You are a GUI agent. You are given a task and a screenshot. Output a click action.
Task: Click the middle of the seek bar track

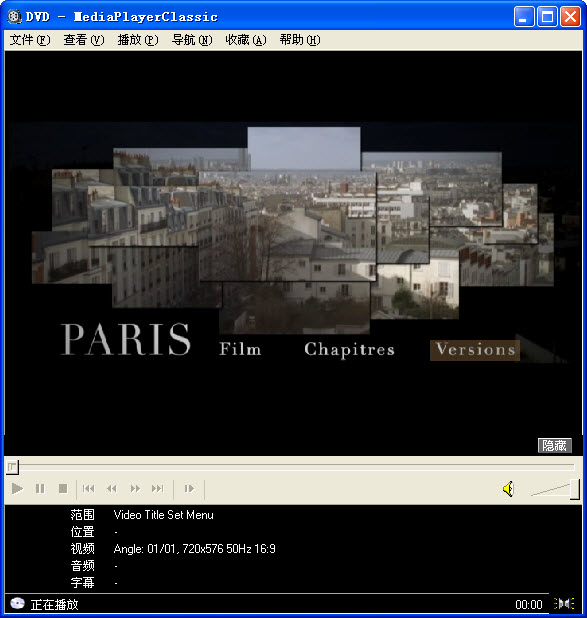(x=293, y=467)
